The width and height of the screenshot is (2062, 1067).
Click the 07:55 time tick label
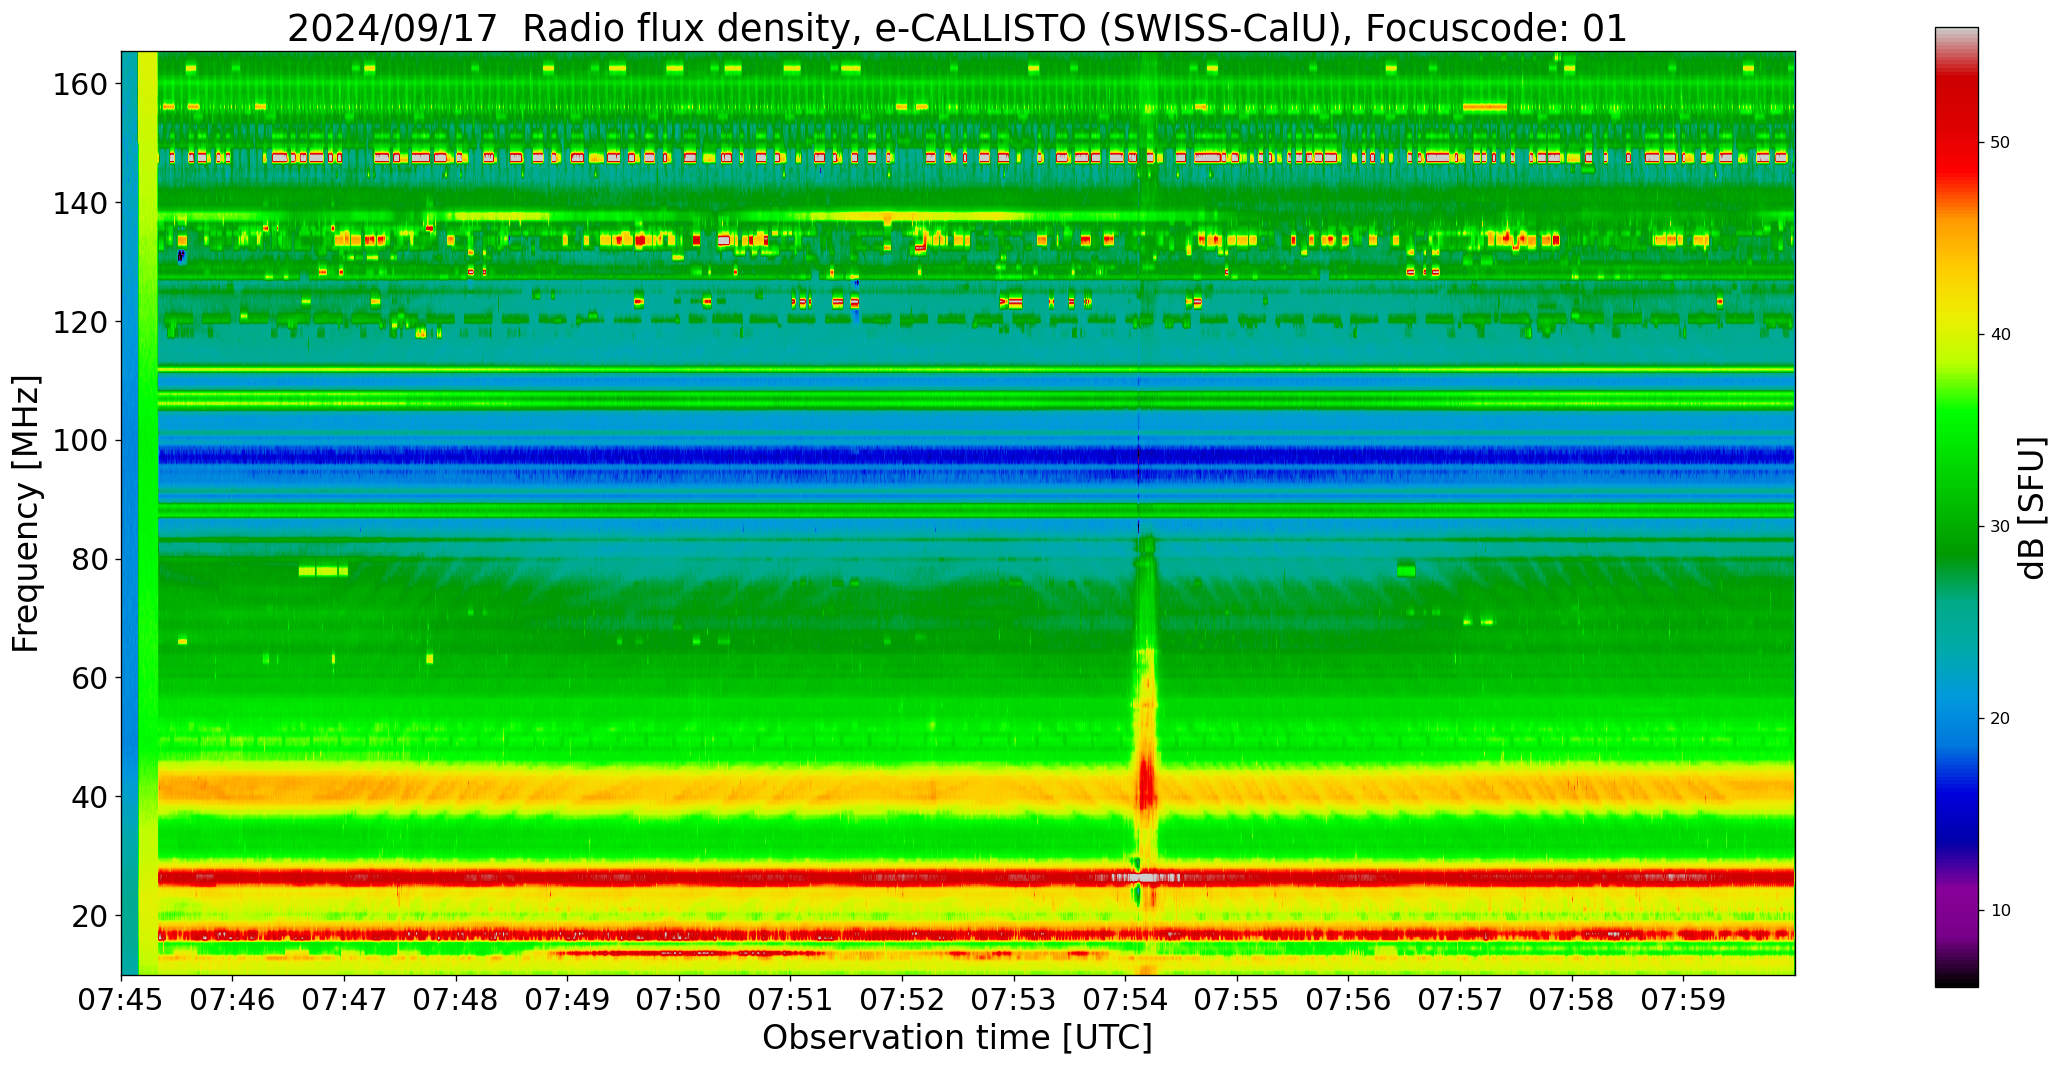(x=1237, y=1000)
